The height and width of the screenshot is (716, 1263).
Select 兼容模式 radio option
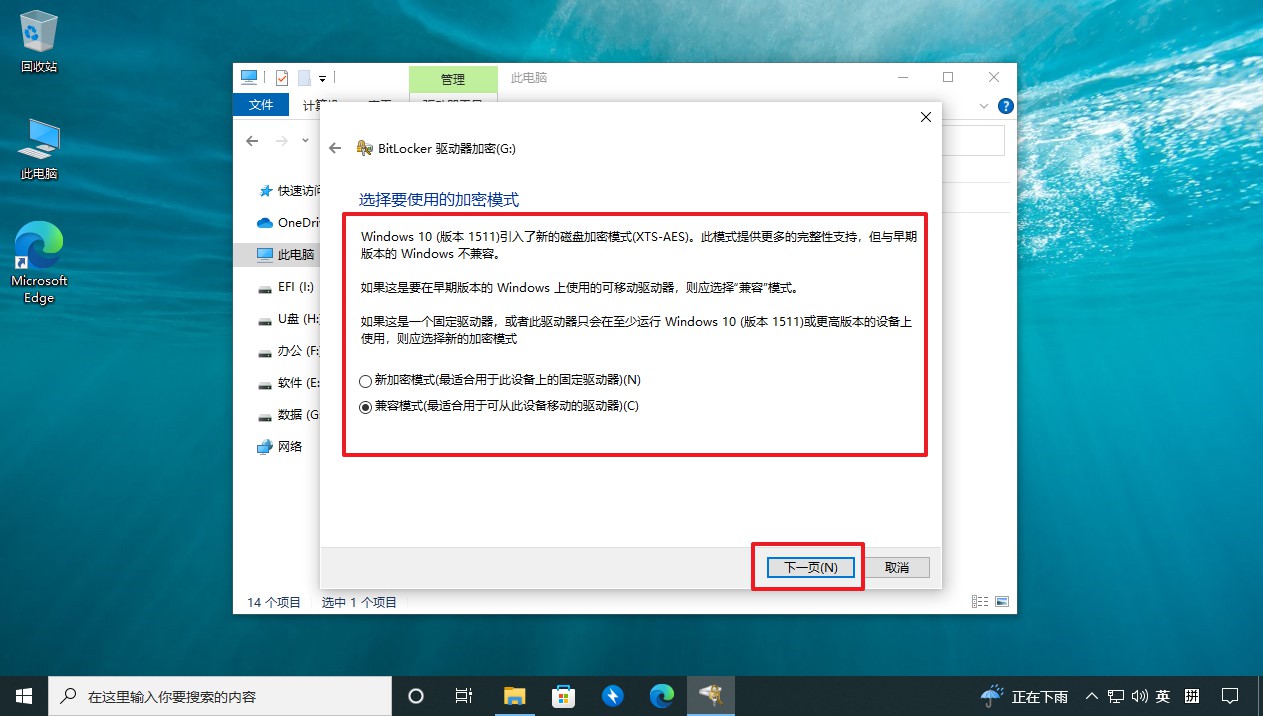pos(364,406)
